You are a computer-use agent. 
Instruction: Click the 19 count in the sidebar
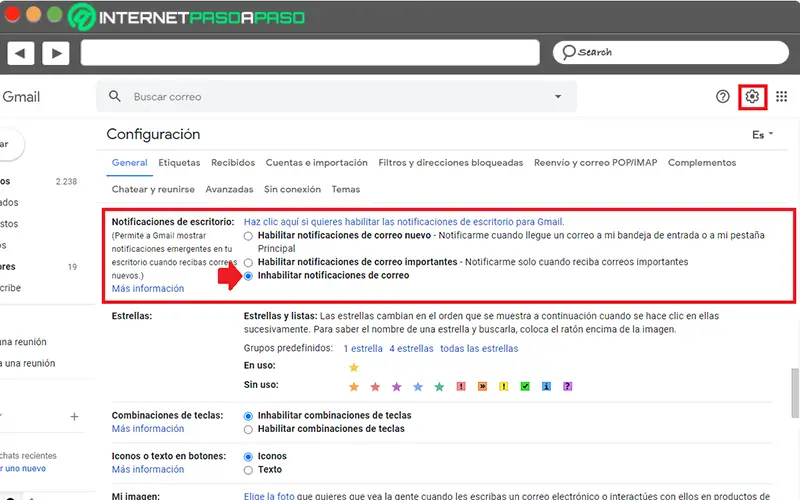72,267
